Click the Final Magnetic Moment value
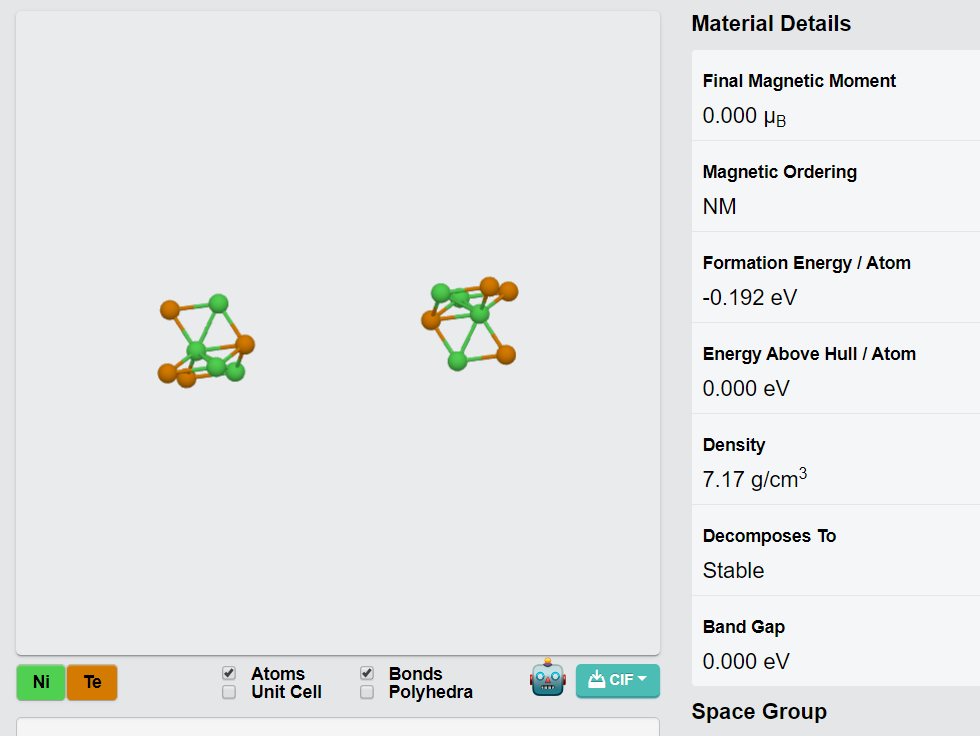The image size is (980, 736). click(x=744, y=116)
